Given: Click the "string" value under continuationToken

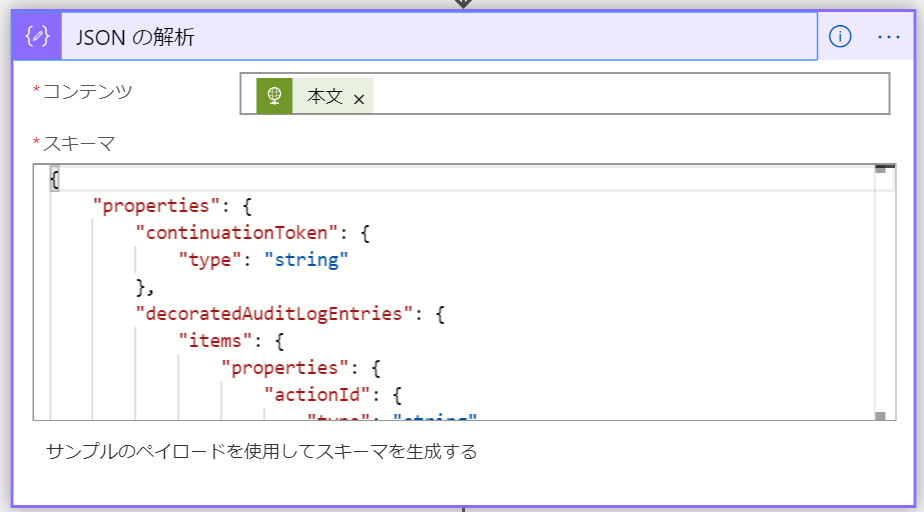Looking at the screenshot, I should 306,260.
